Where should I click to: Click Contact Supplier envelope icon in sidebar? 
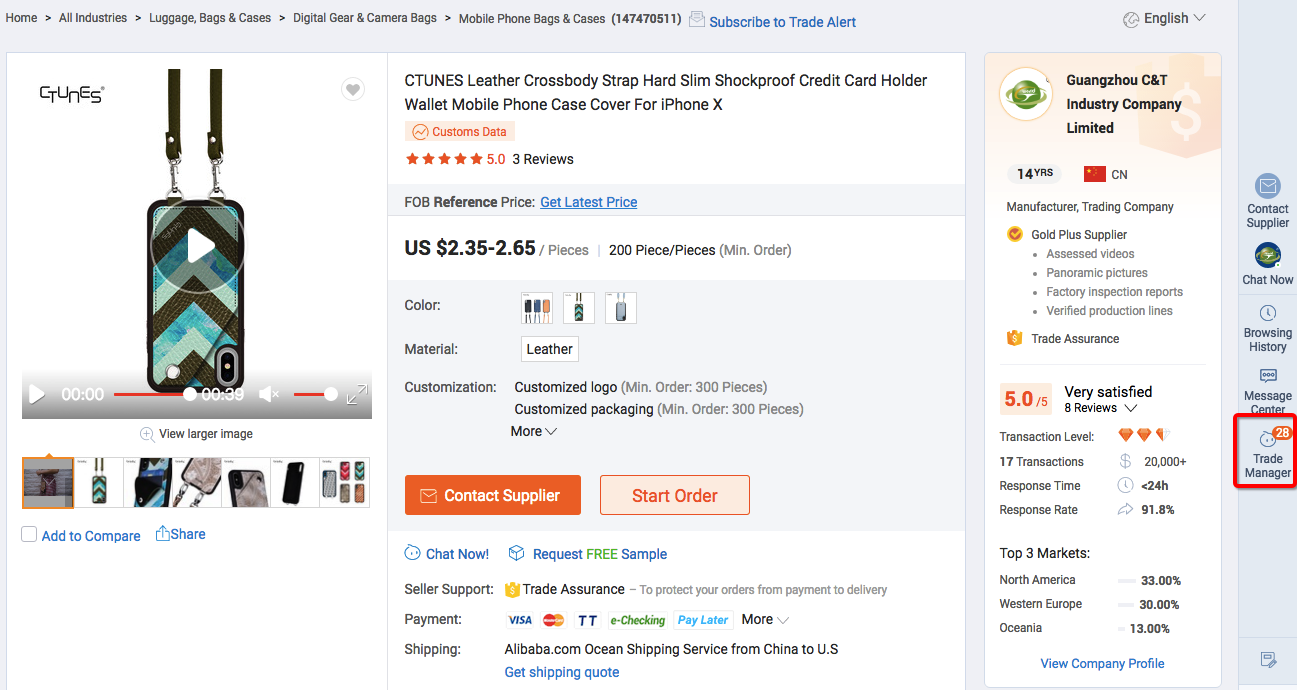point(1268,186)
